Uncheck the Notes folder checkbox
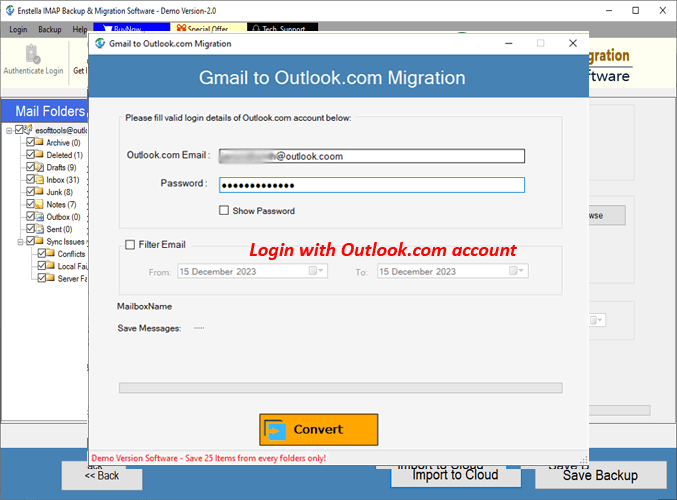 (30, 204)
